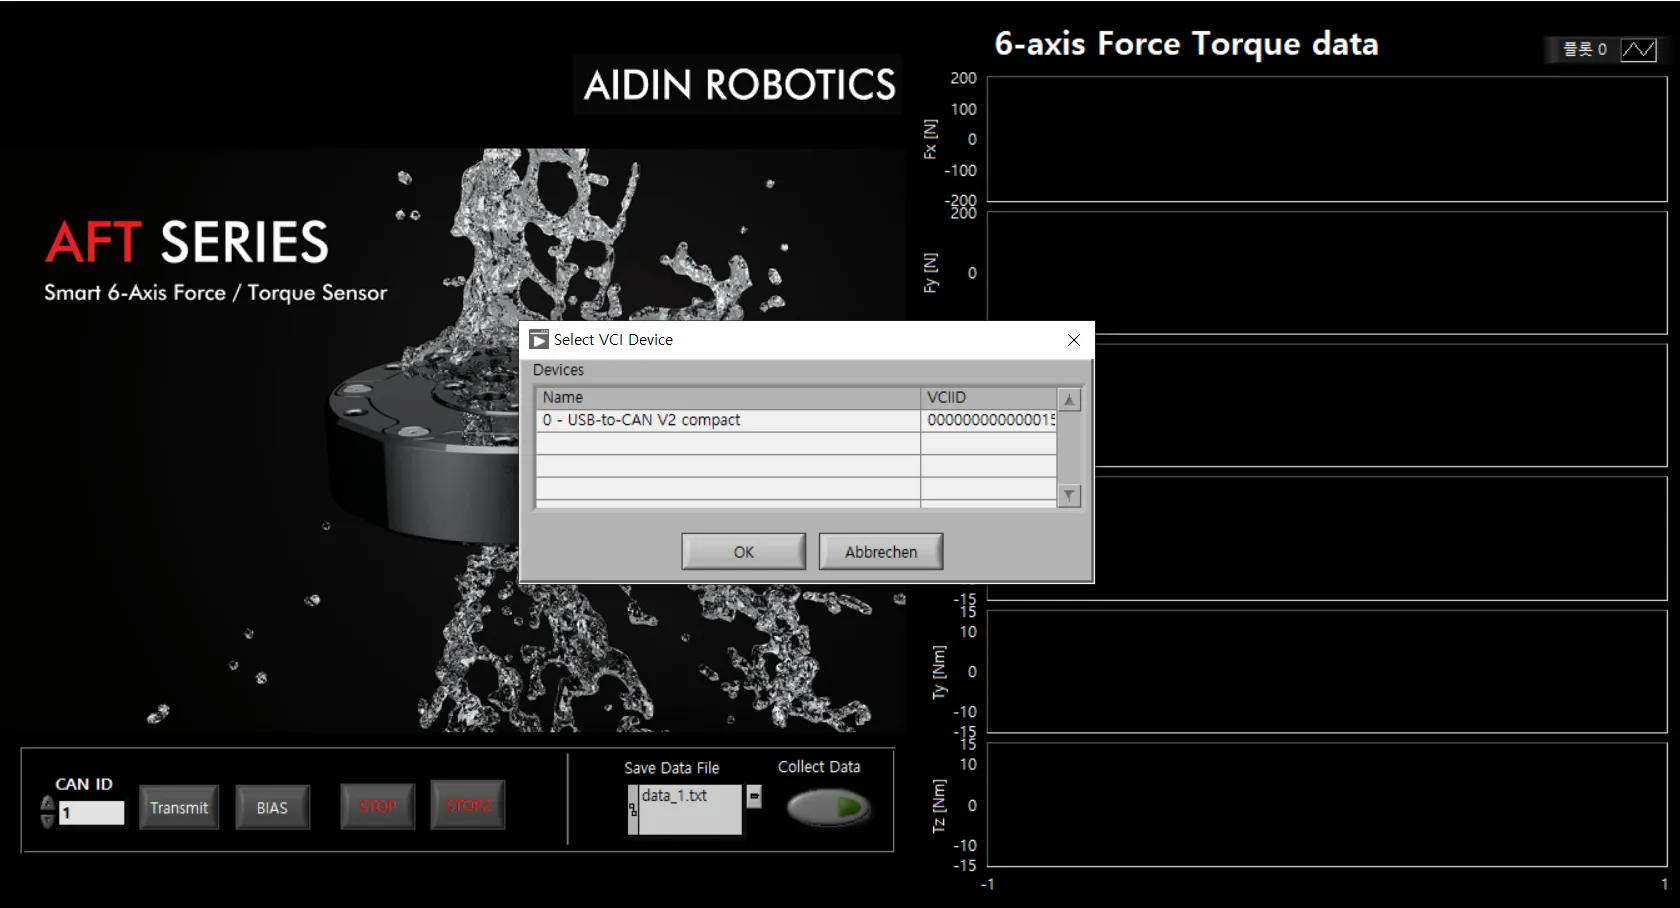Click the Save Data File path field
This screenshot has width=1680, height=908.
[690, 809]
